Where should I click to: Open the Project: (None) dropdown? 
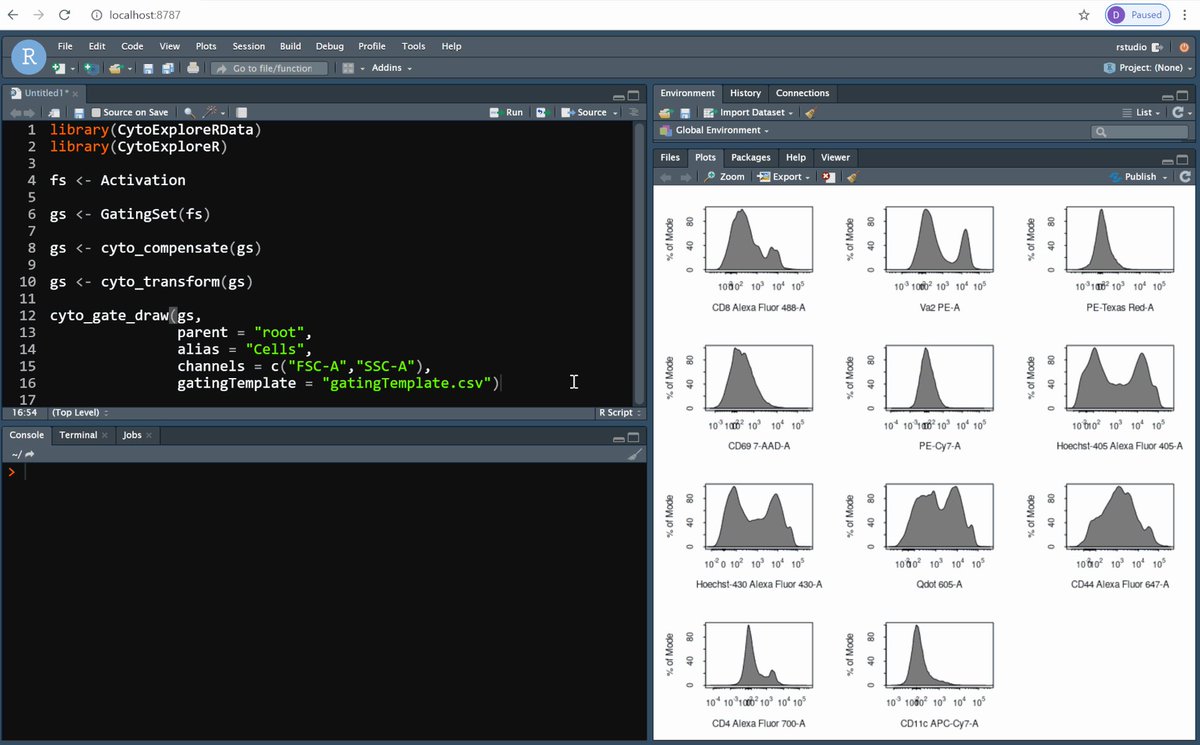click(1149, 68)
